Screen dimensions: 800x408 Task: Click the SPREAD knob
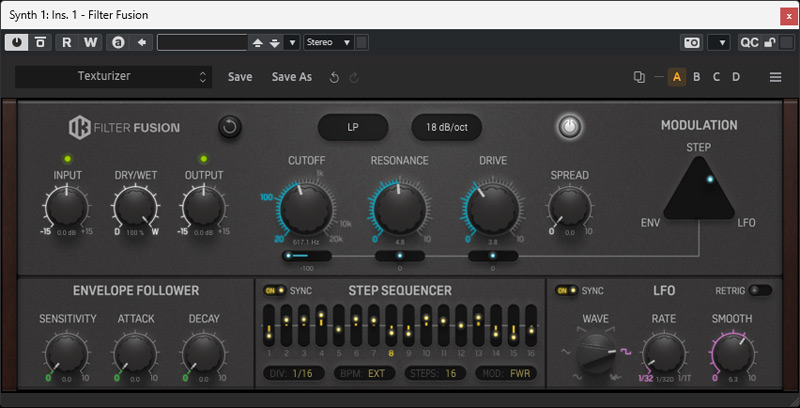tap(569, 207)
